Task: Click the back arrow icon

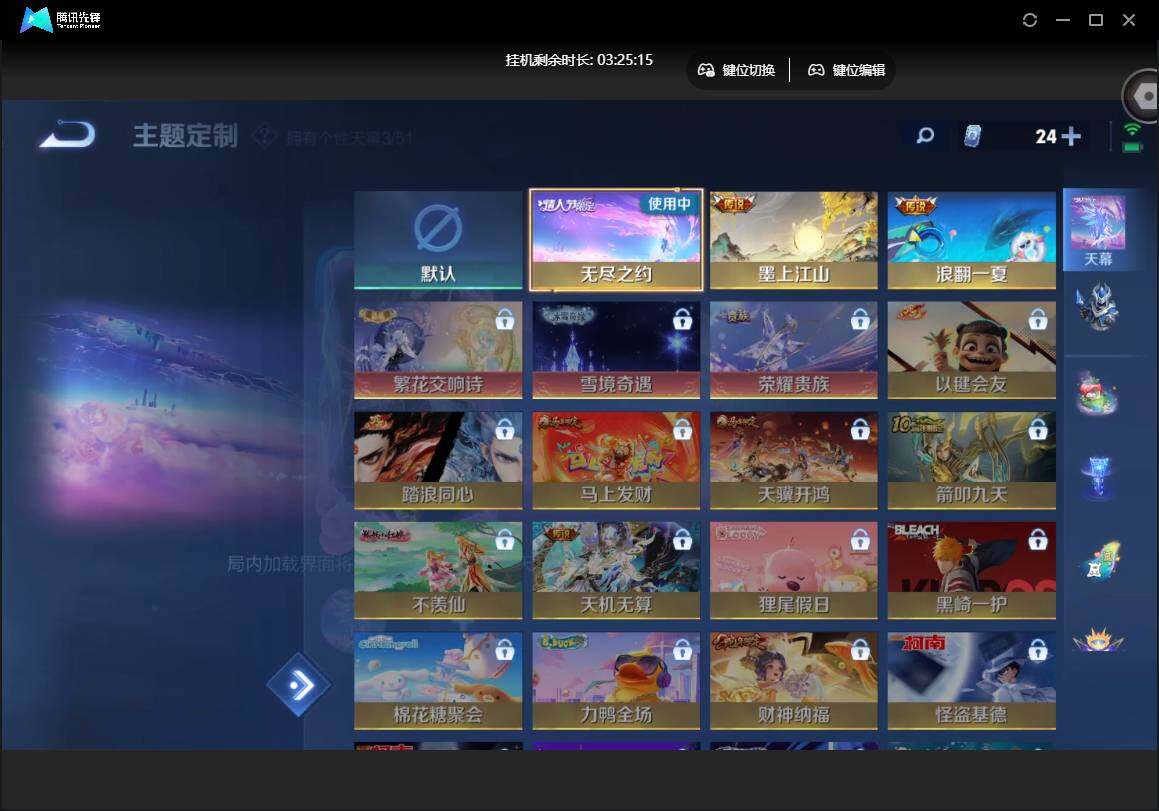Action: 67,135
